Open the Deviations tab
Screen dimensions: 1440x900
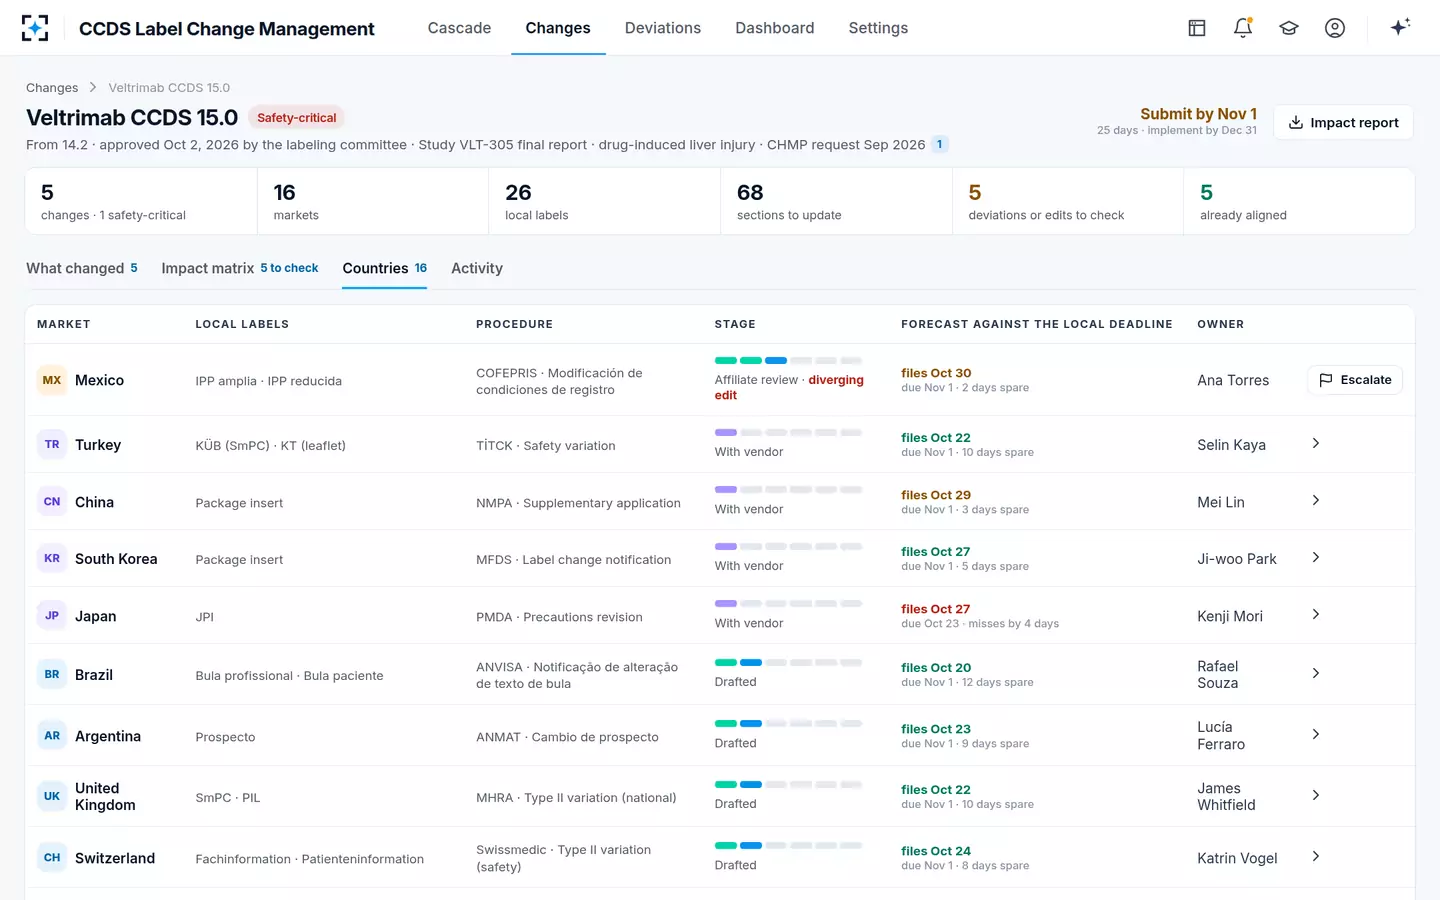coord(663,28)
